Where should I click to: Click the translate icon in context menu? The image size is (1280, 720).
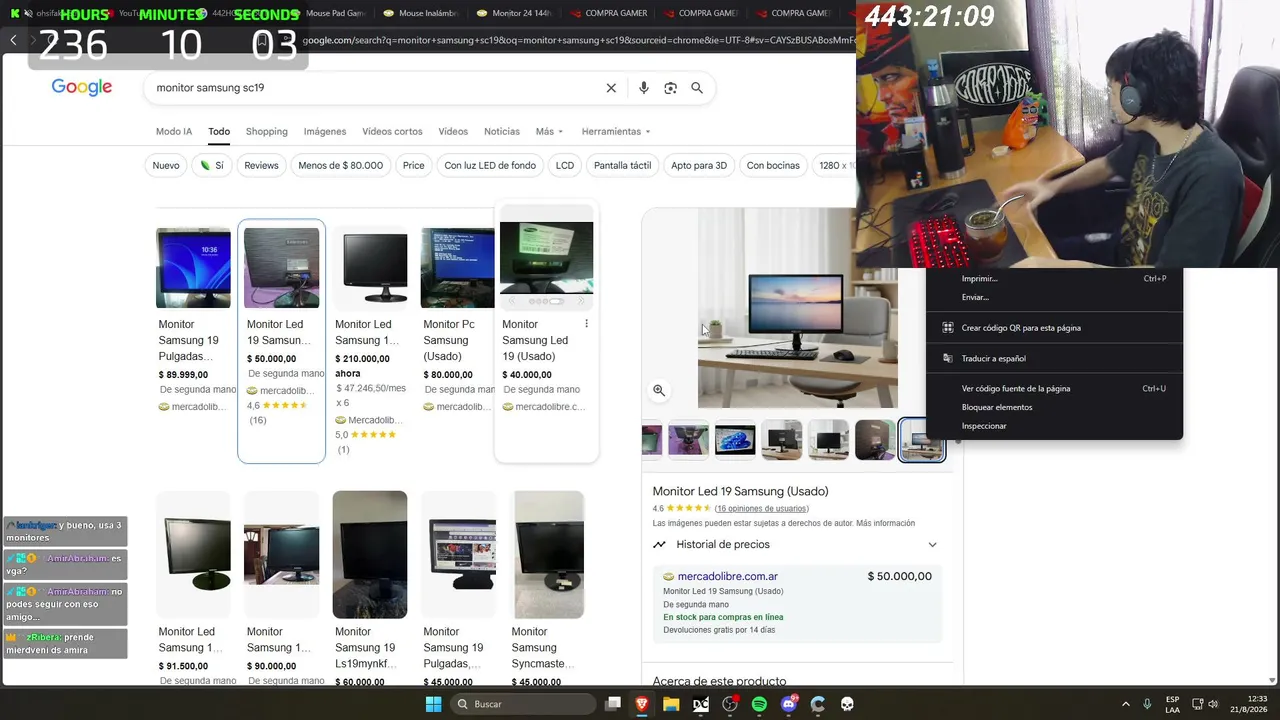click(x=948, y=358)
